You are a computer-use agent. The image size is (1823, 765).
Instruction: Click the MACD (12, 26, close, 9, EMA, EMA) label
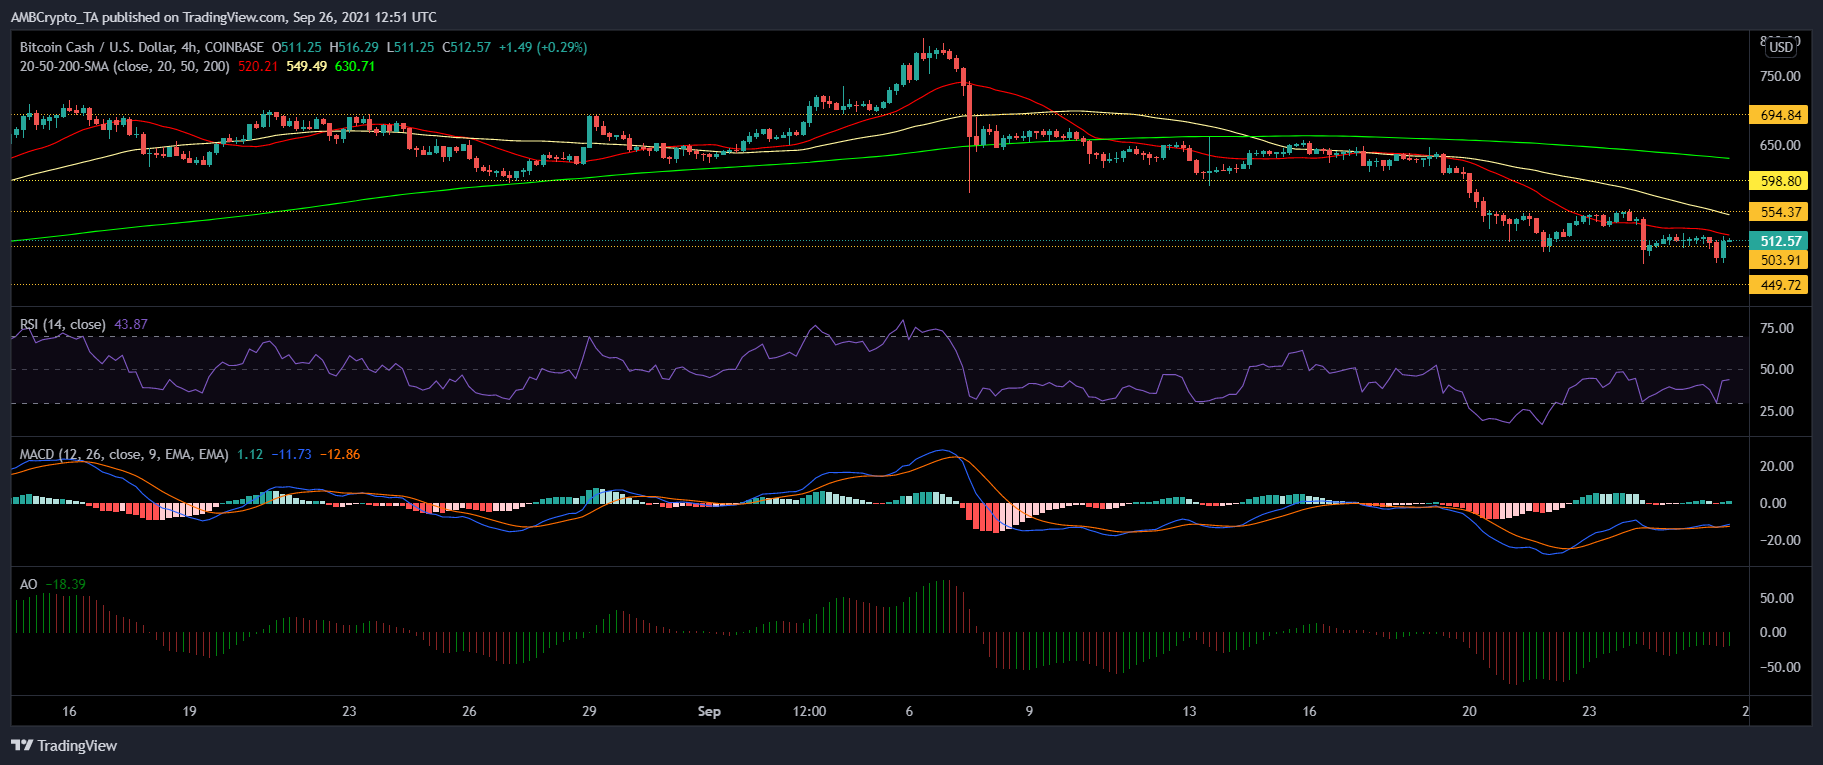(124, 454)
